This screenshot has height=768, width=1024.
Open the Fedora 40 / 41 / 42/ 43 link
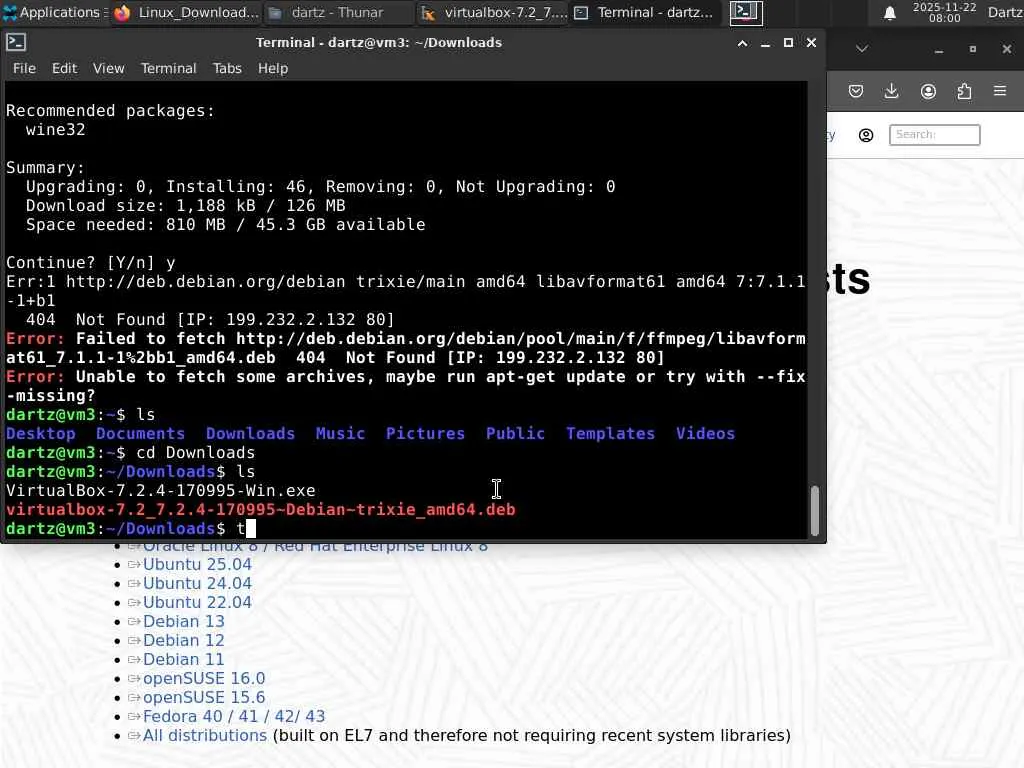pos(234,716)
